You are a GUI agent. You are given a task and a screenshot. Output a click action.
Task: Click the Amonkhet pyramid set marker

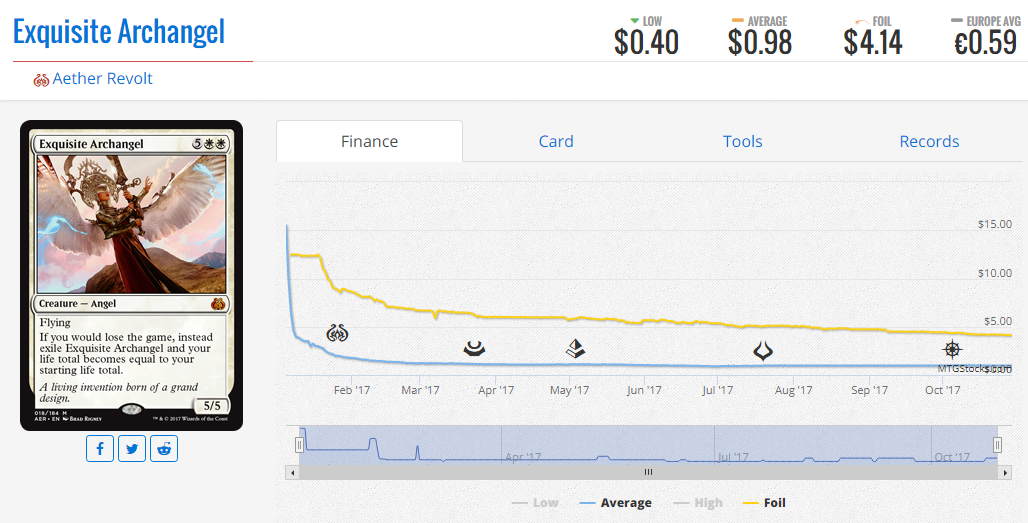(x=575, y=348)
